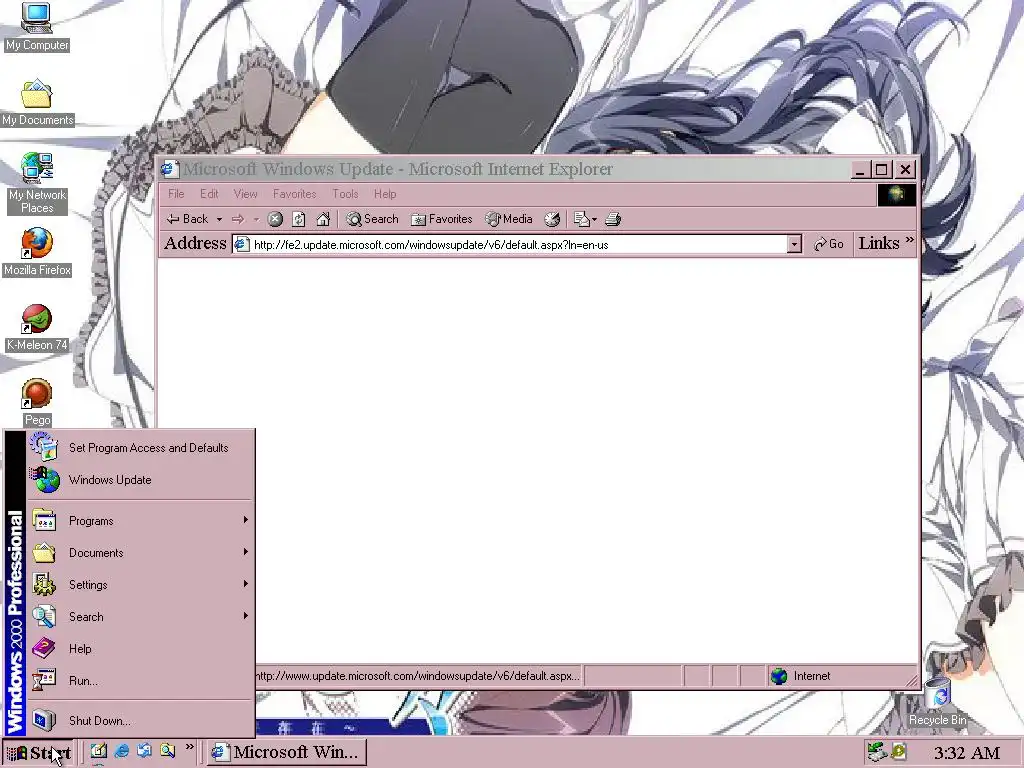Click the History clock icon
1024x768 pixels.
(x=552, y=219)
